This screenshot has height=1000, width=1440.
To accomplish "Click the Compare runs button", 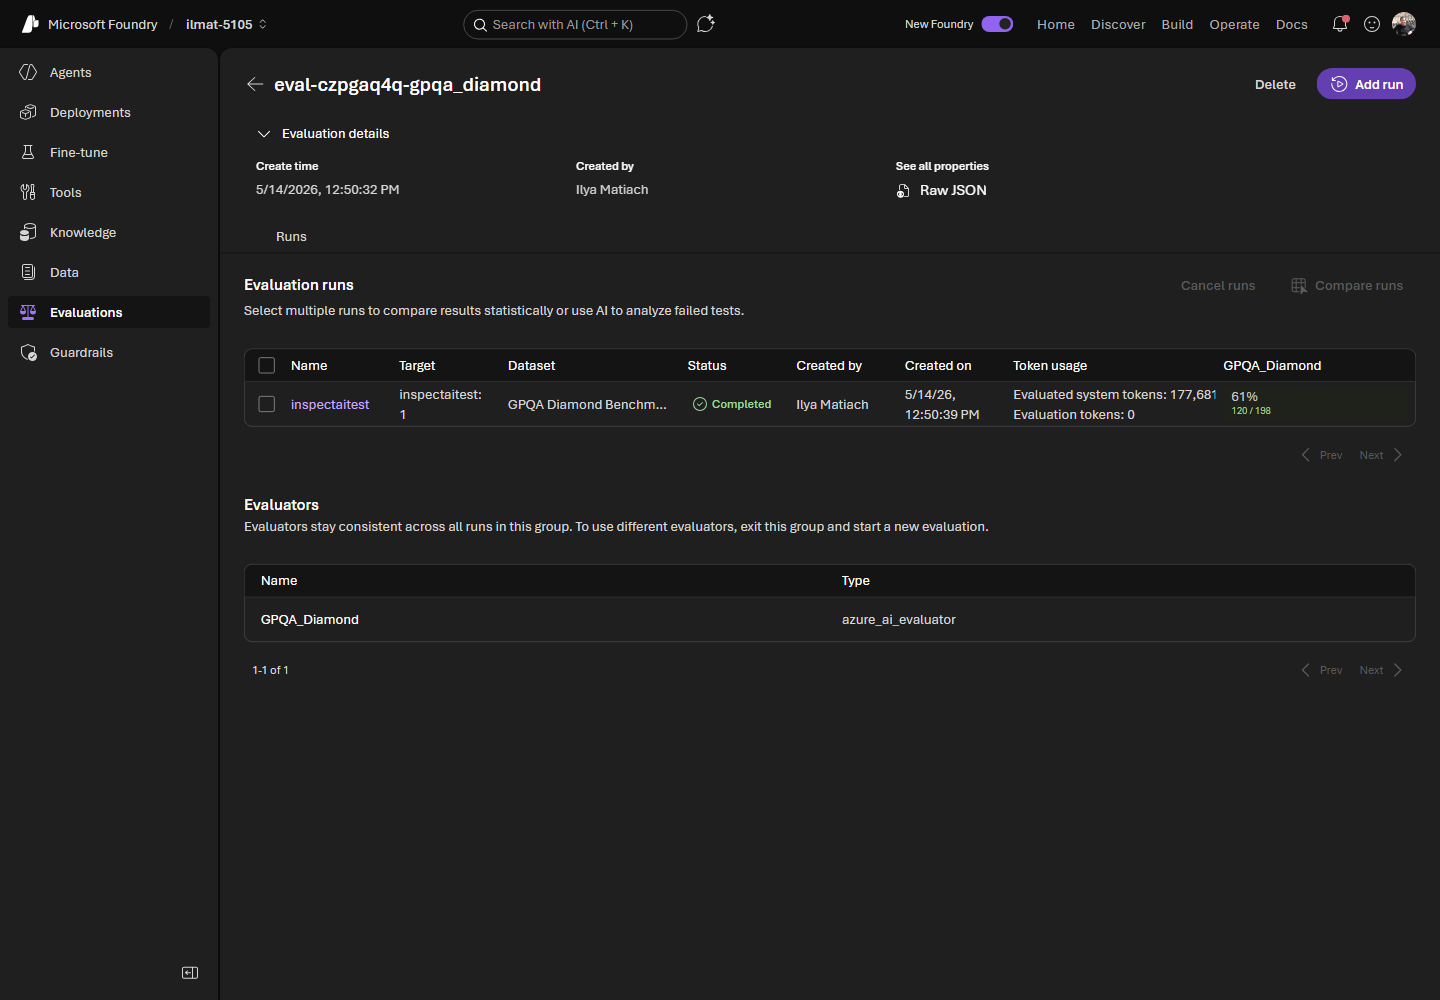I will pos(1347,286).
